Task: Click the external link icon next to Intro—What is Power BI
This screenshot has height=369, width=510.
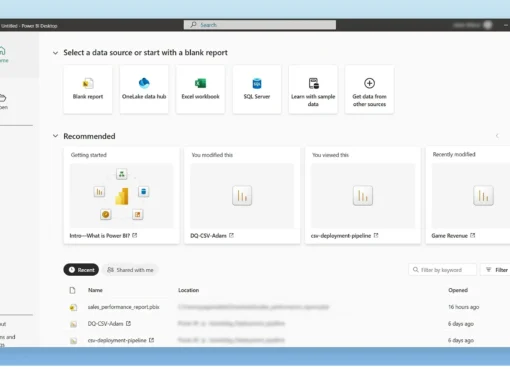Action: [x=135, y=235]
